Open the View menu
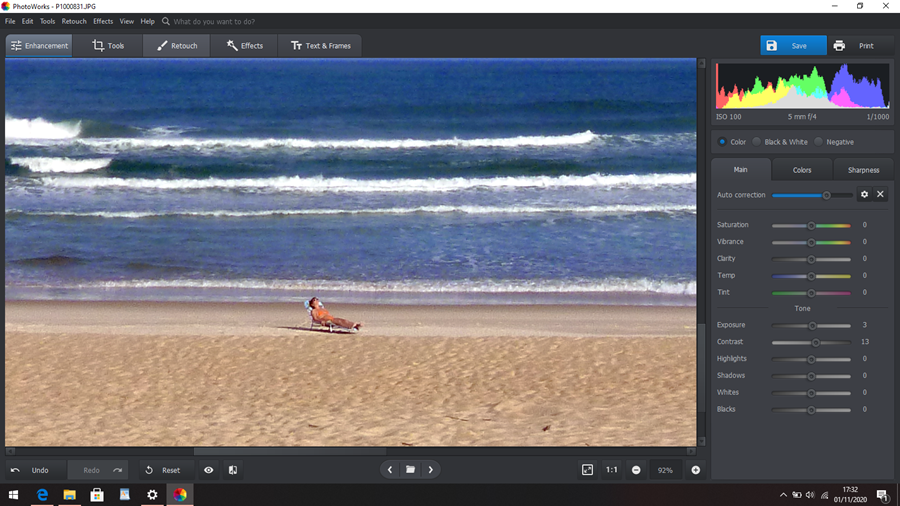The image size is (900, 506). tap(127, 21)
